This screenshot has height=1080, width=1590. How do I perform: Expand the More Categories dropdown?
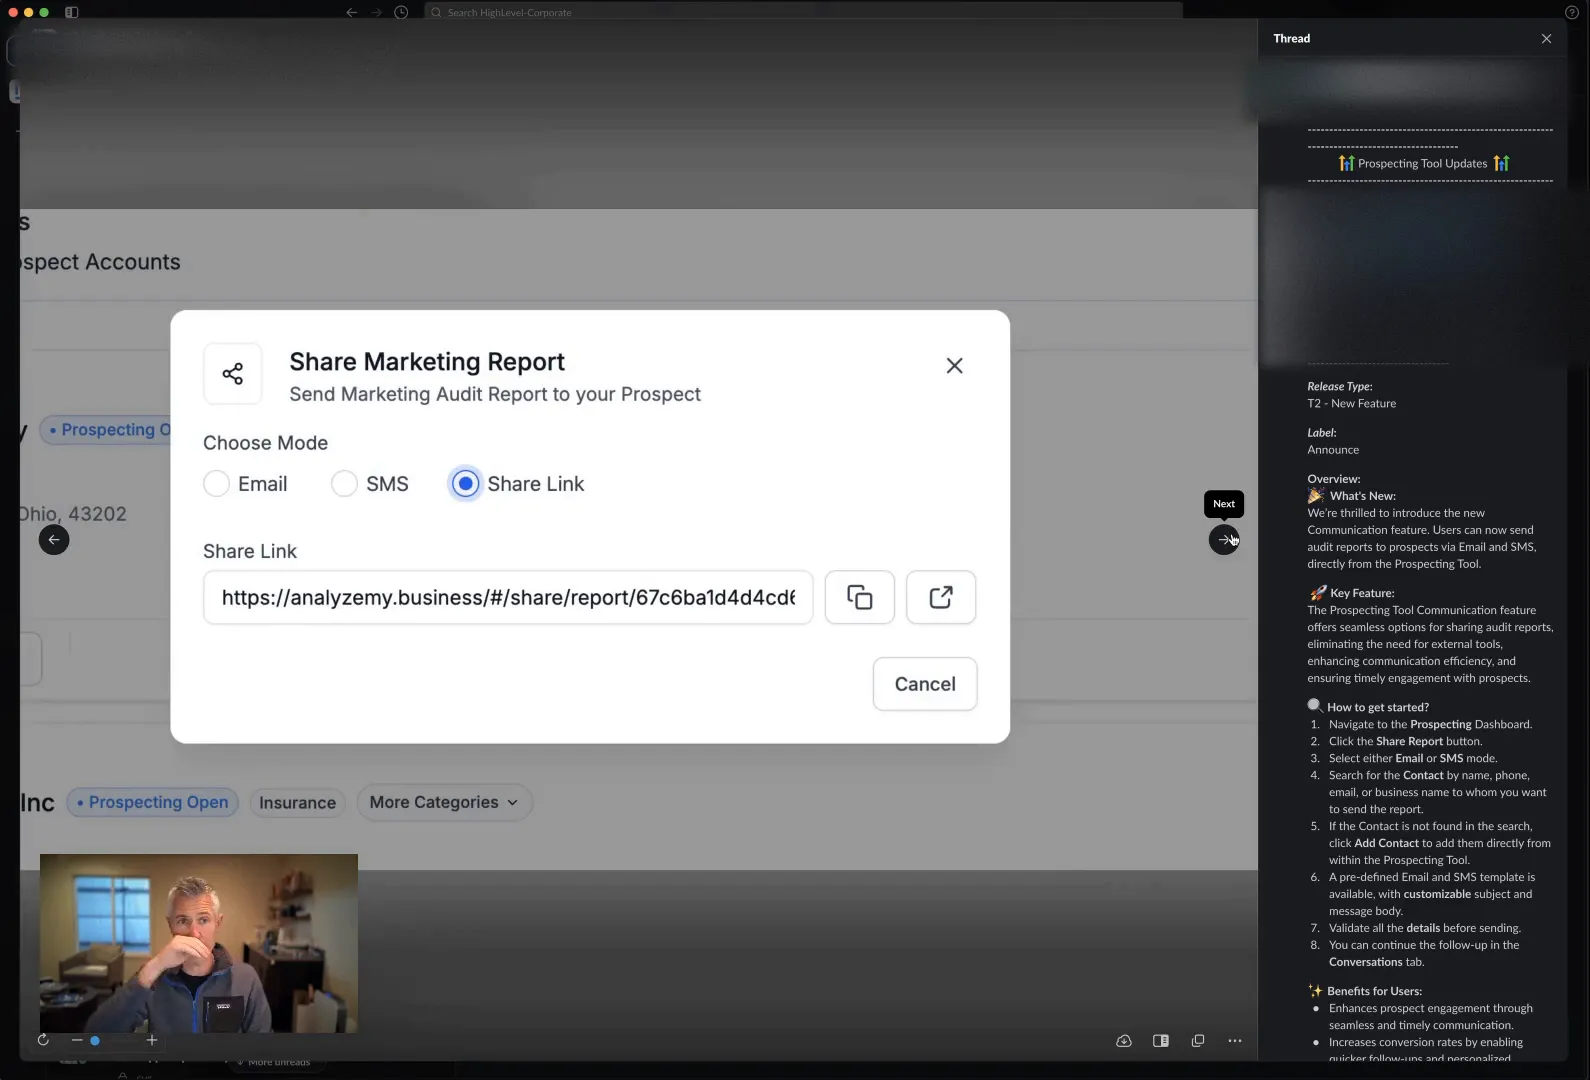pyautogui.click(x=444, y=802)
